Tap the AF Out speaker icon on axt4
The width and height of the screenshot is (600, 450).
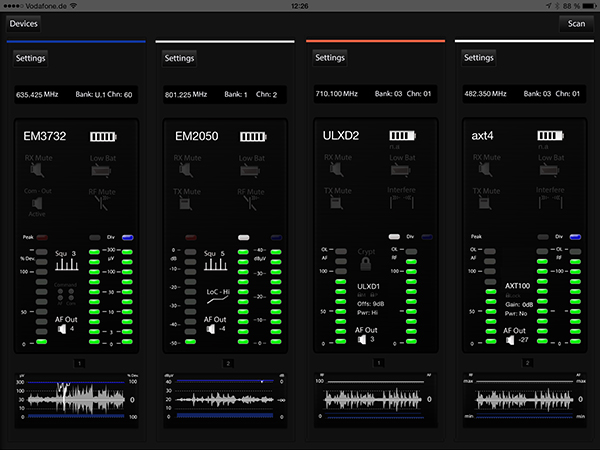click(x=508, y=342)
